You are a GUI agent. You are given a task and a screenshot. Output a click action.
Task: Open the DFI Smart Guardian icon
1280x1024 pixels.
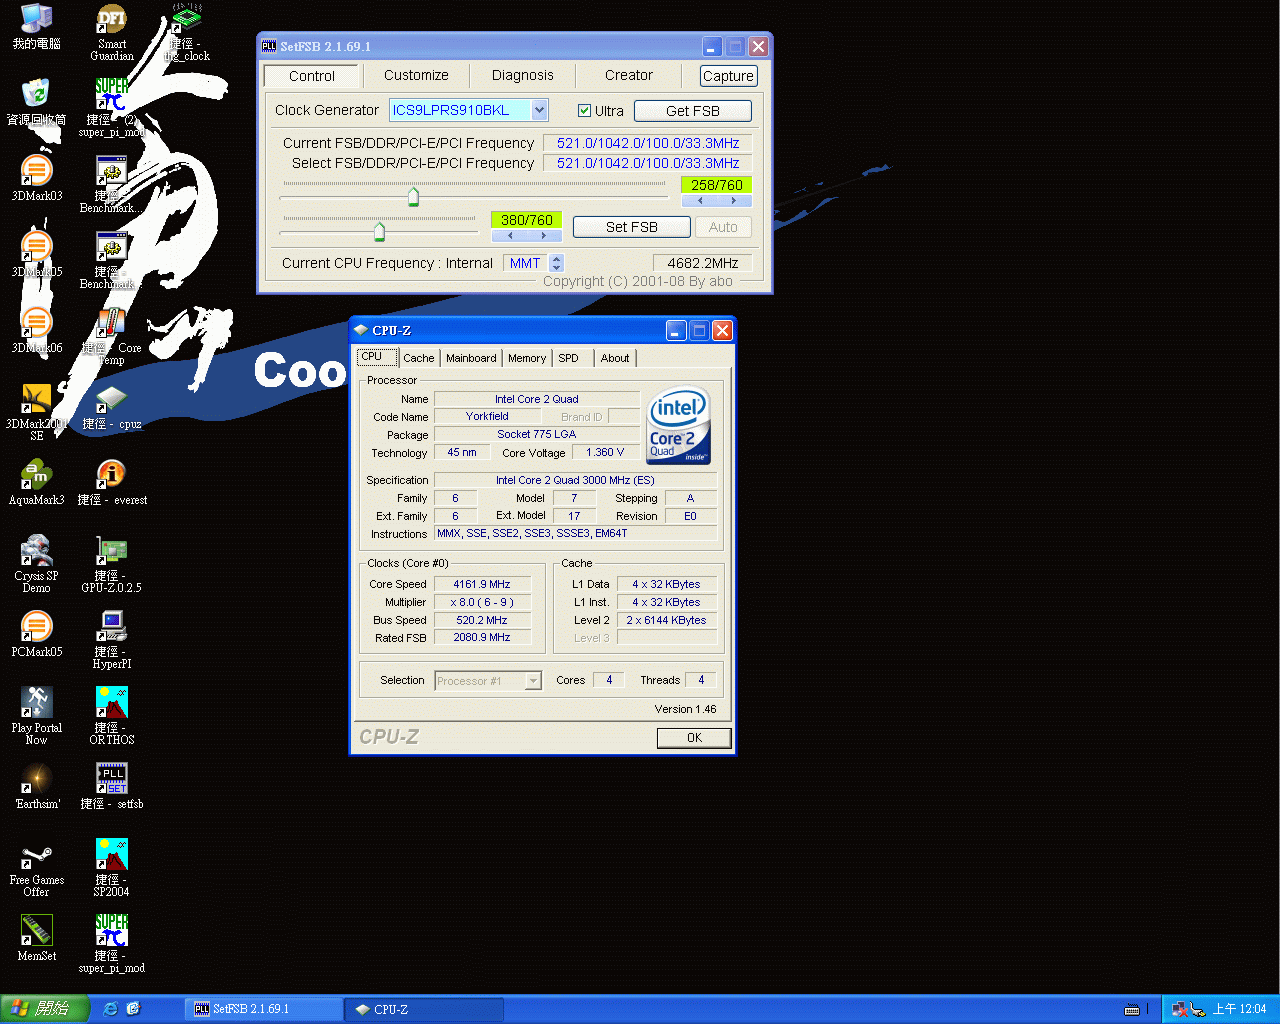coord(112,32)
